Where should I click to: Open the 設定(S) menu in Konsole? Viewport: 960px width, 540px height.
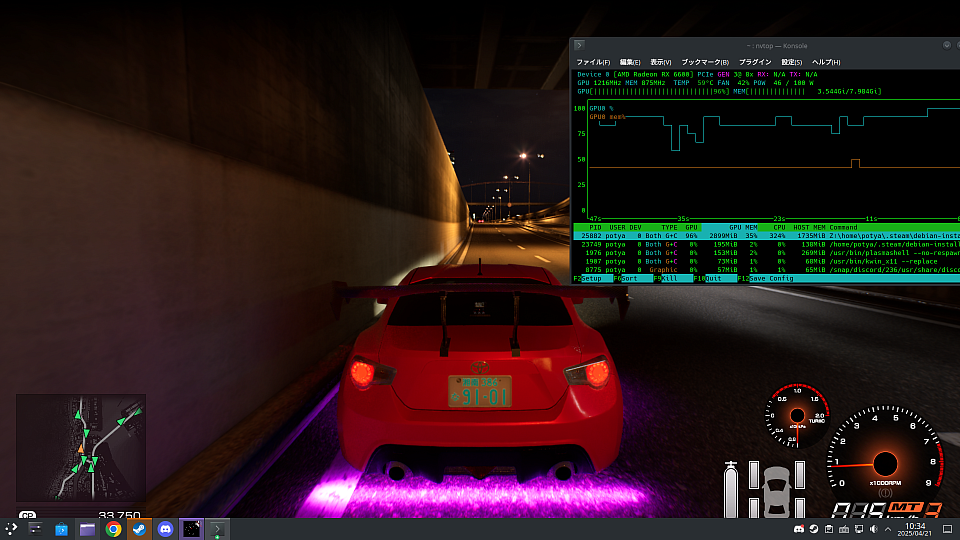tap(792, 62)
